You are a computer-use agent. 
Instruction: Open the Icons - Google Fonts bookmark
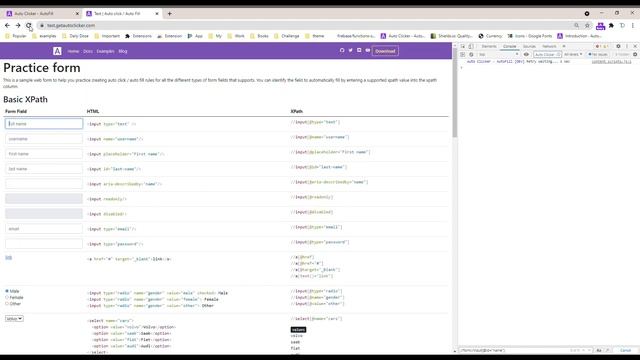coord(529,36)
